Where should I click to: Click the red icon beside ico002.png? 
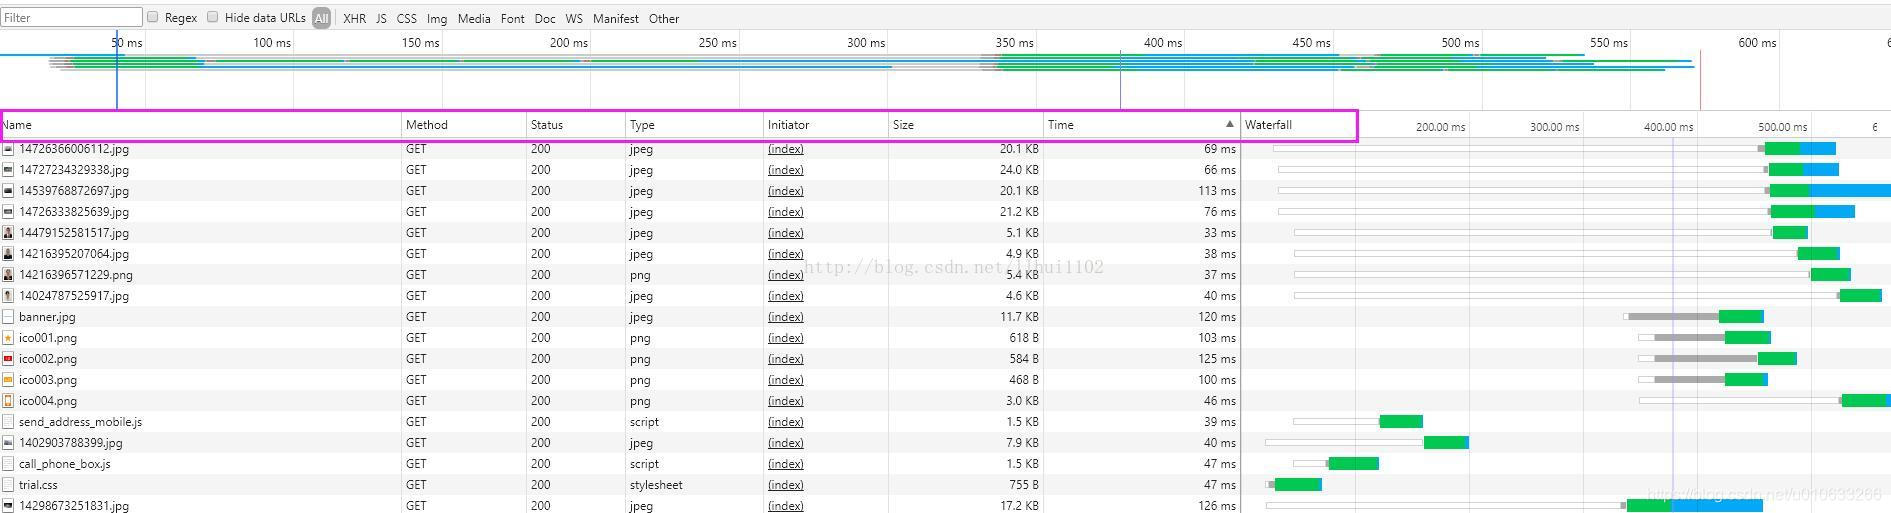pyautogui.click(x=8, y=359)
